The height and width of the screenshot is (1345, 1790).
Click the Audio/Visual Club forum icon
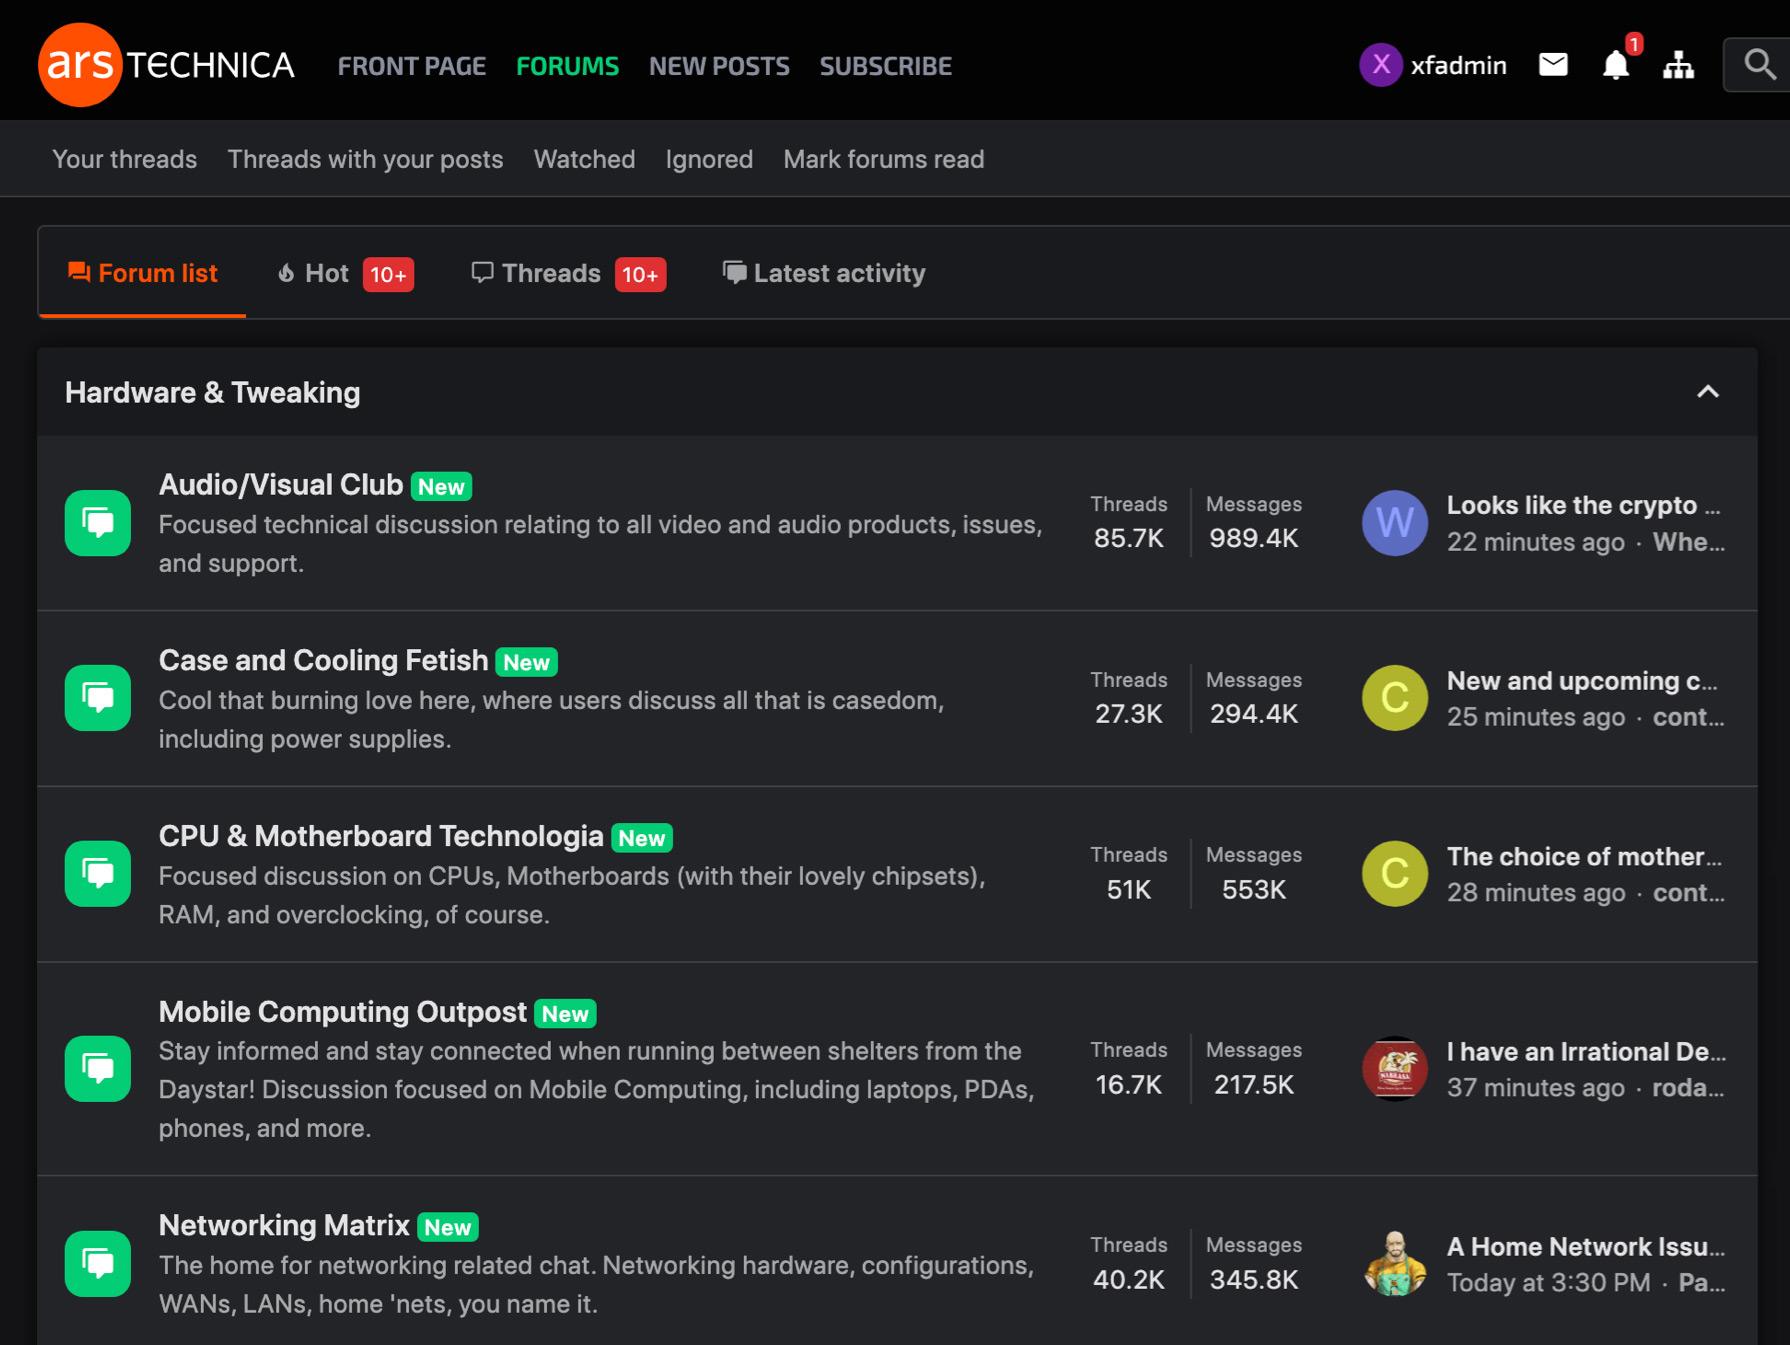pyautogui.click(x=100, y=522)
